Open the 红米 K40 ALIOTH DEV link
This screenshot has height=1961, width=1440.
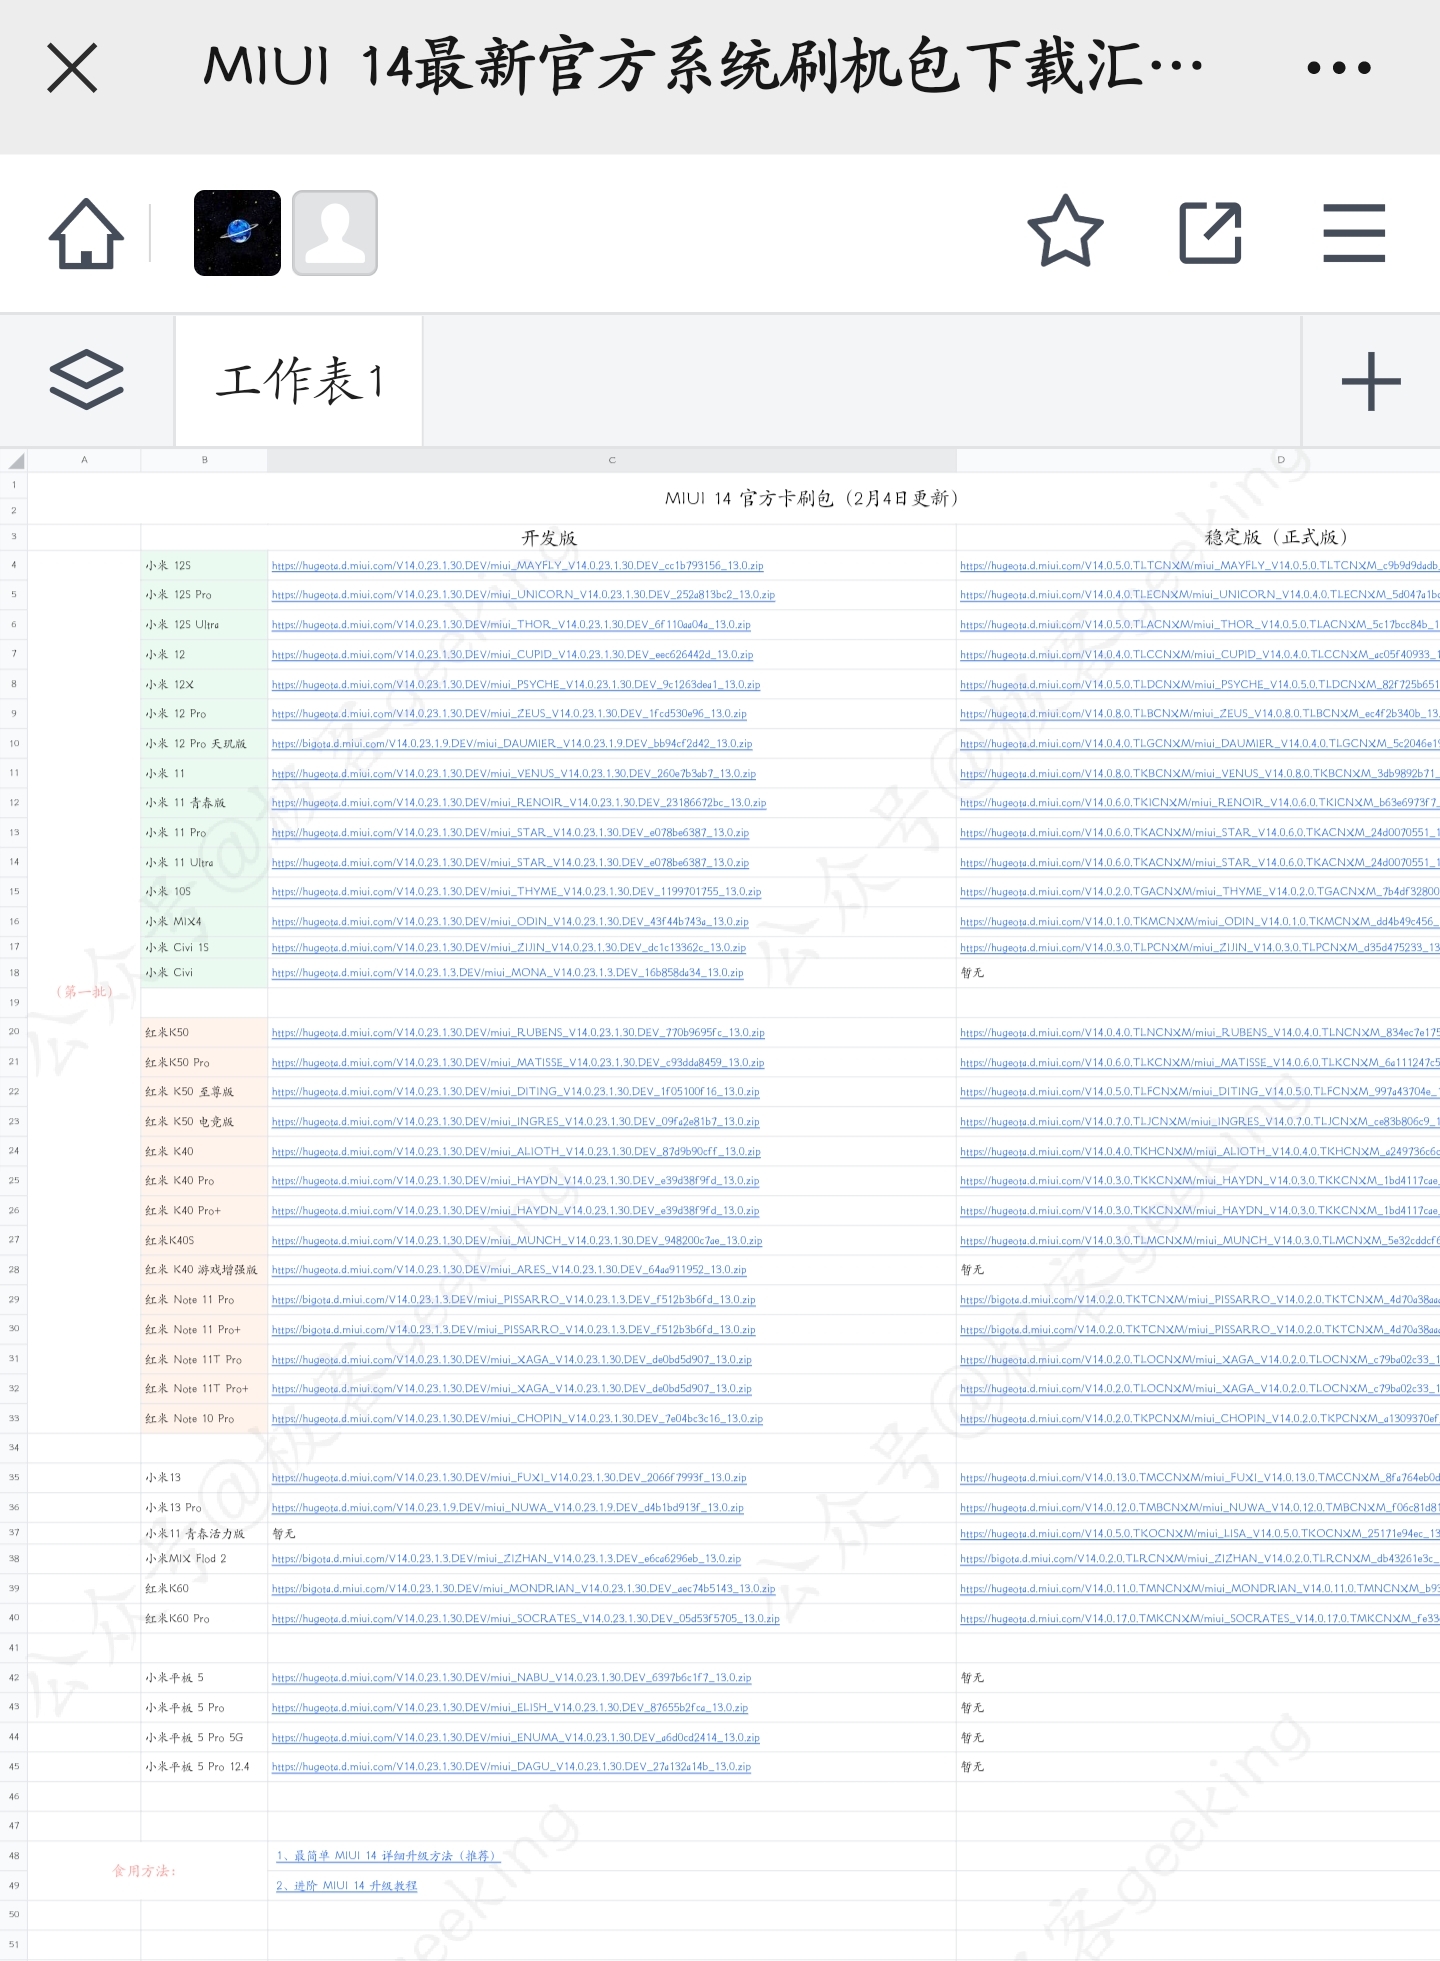(516, 1152)
